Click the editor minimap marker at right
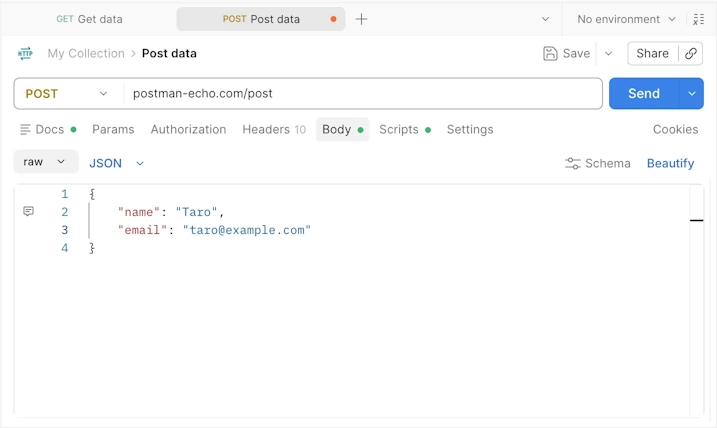 pos(696,220)
